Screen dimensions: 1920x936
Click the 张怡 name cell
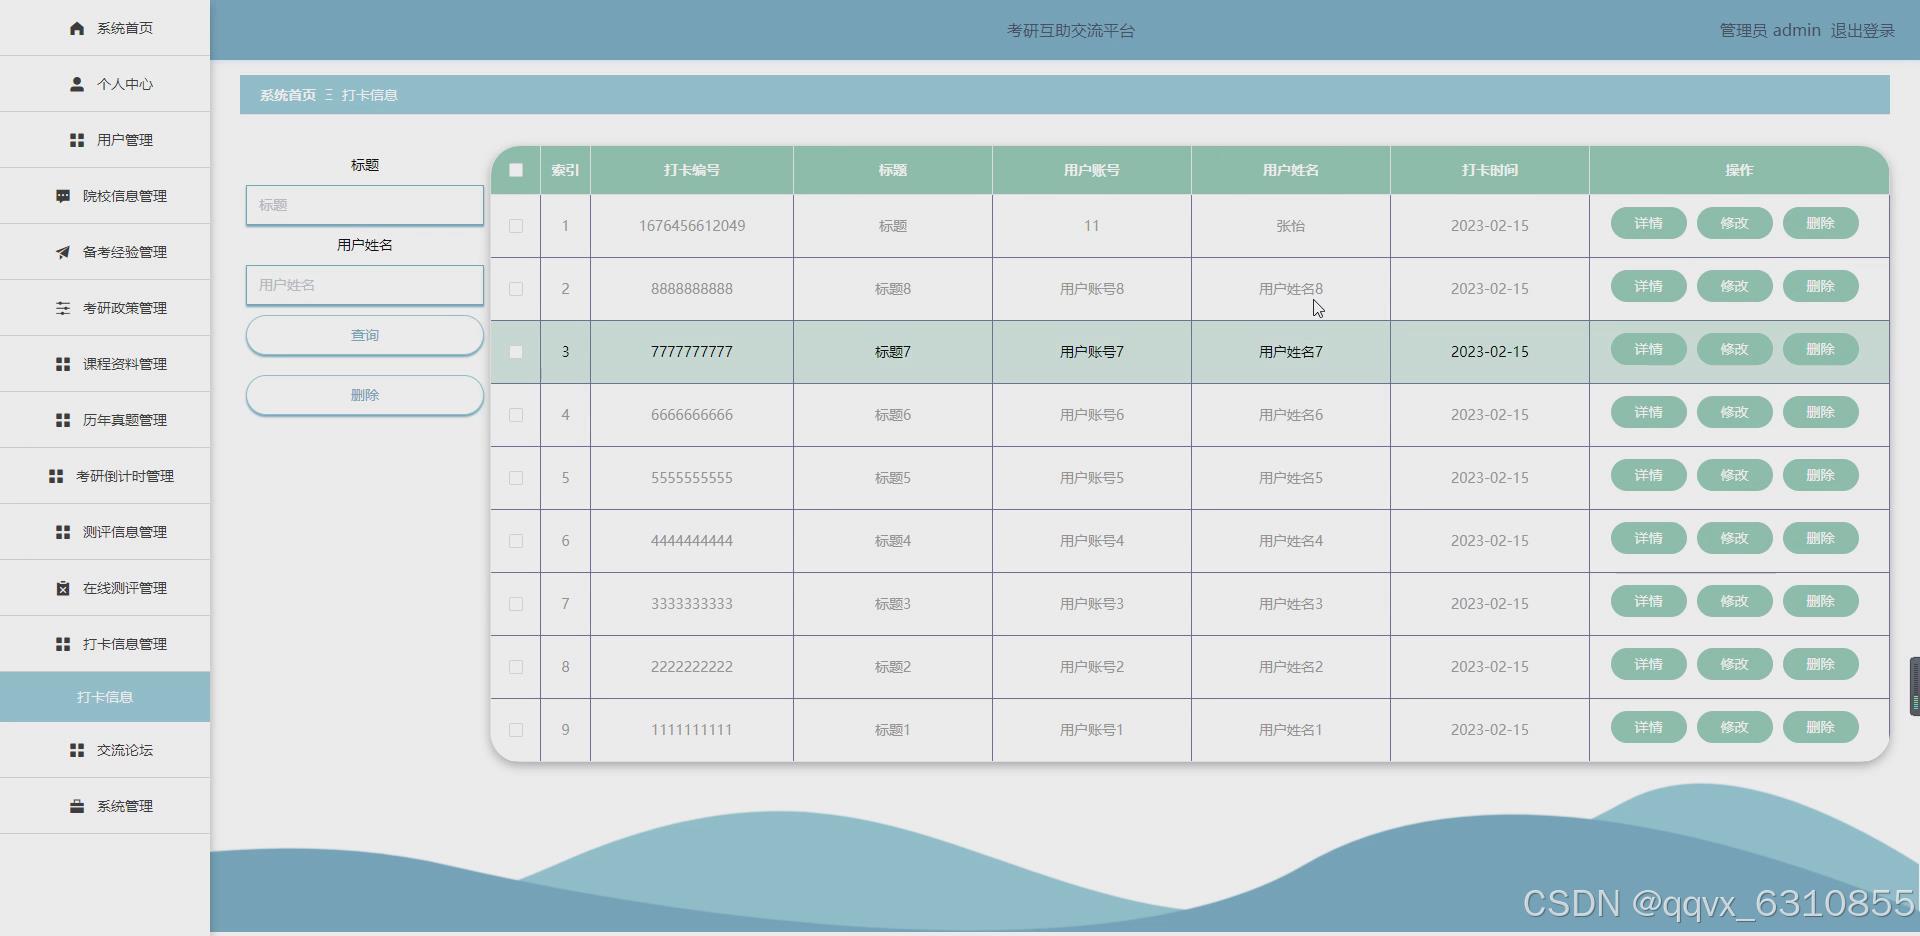coord(1291,226)
